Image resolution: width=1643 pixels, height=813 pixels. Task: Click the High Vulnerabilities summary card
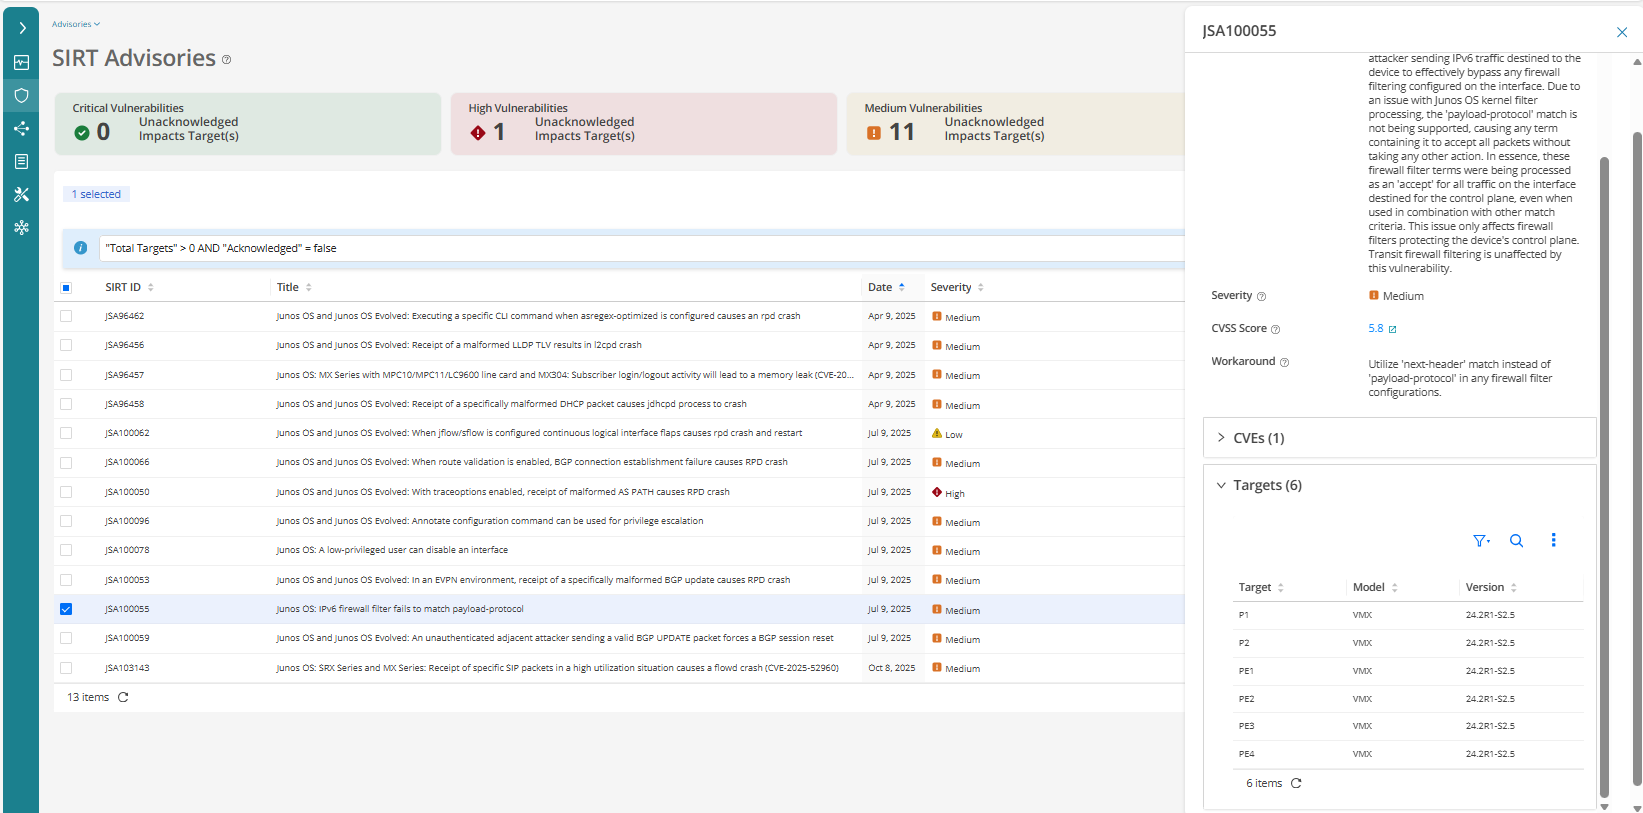click(643, 124)
